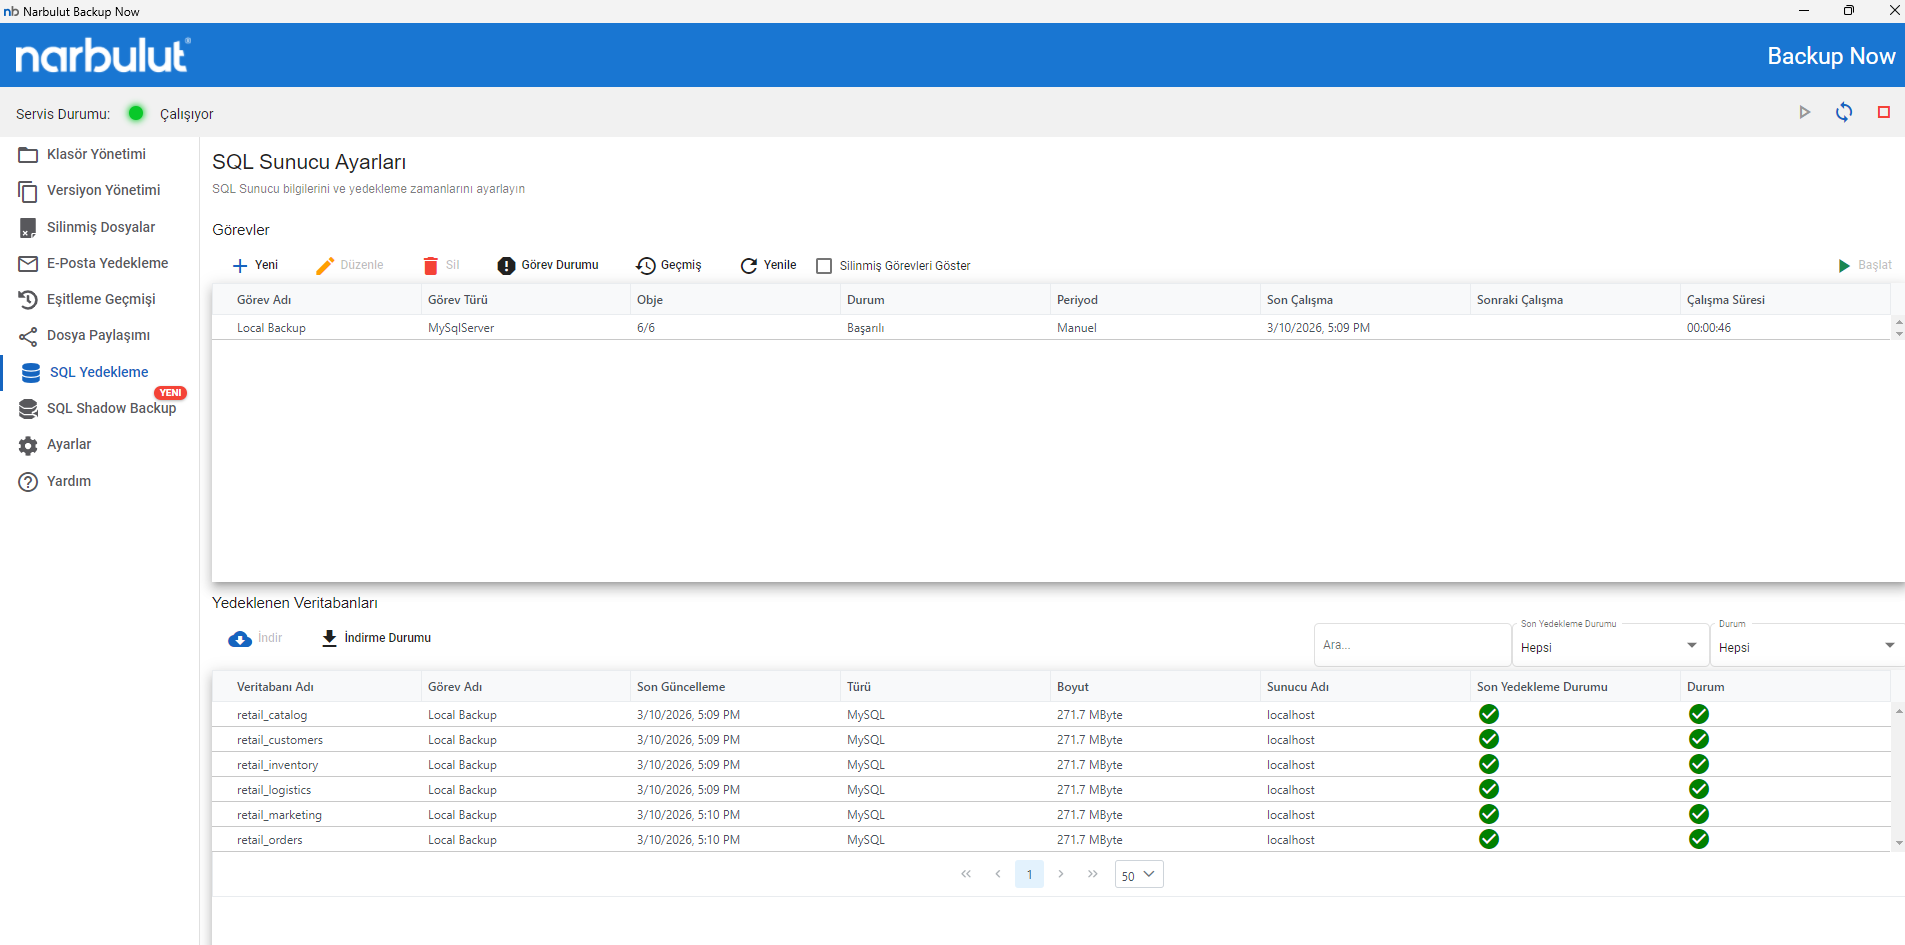Open Geçmiş history view
This screenshot has height=945, width=1905.
(x=669, y=266)
